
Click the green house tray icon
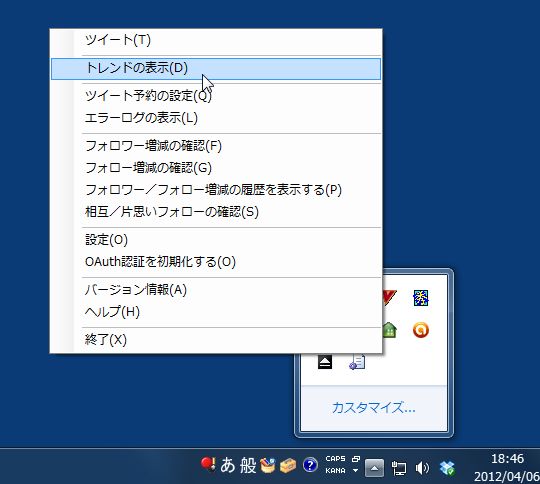(389, 330)
